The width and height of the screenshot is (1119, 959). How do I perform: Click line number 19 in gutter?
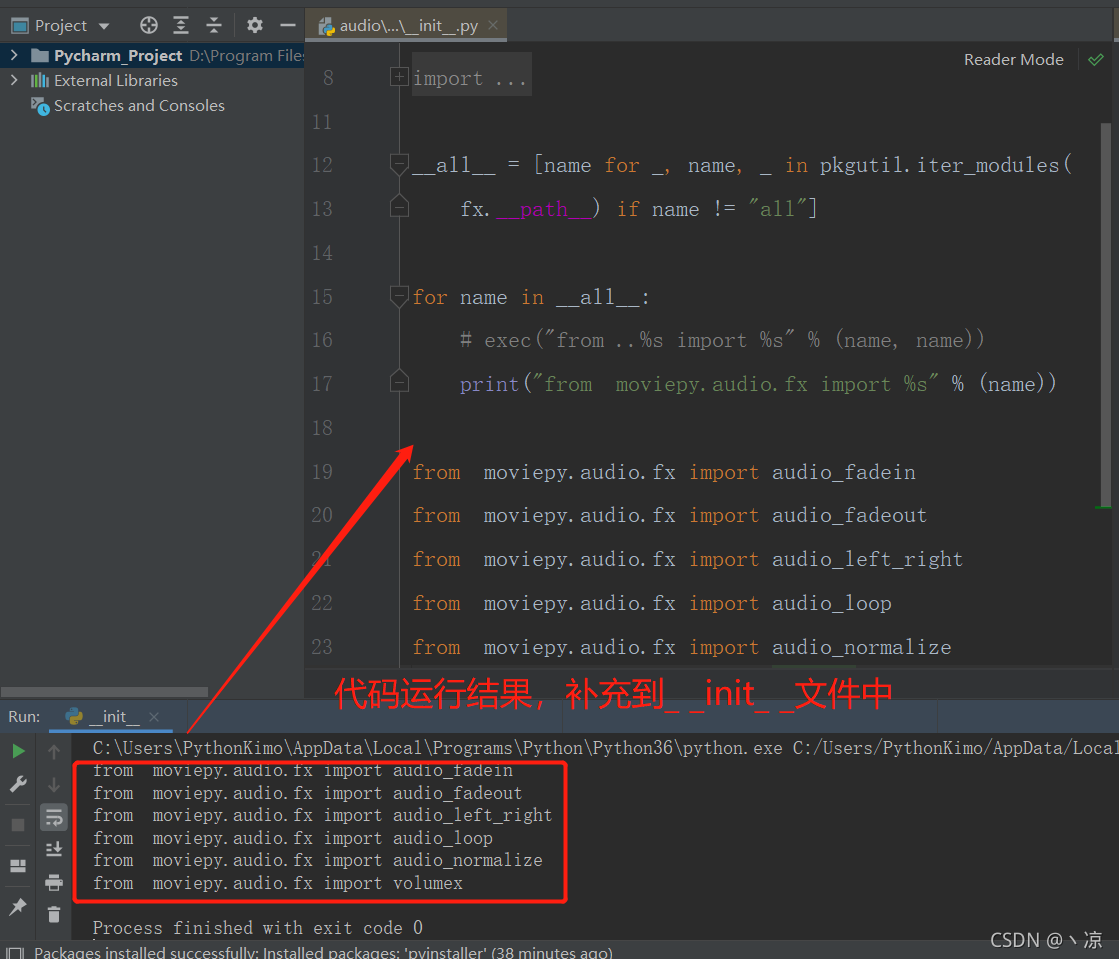[322, 472]
